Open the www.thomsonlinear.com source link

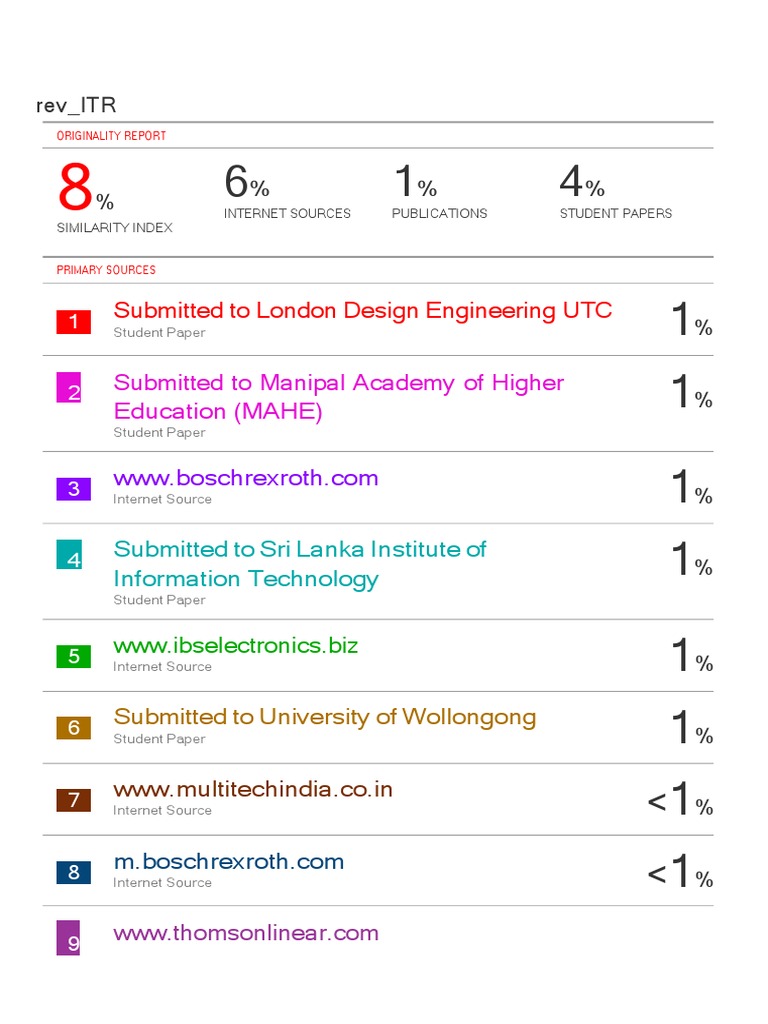246,934
